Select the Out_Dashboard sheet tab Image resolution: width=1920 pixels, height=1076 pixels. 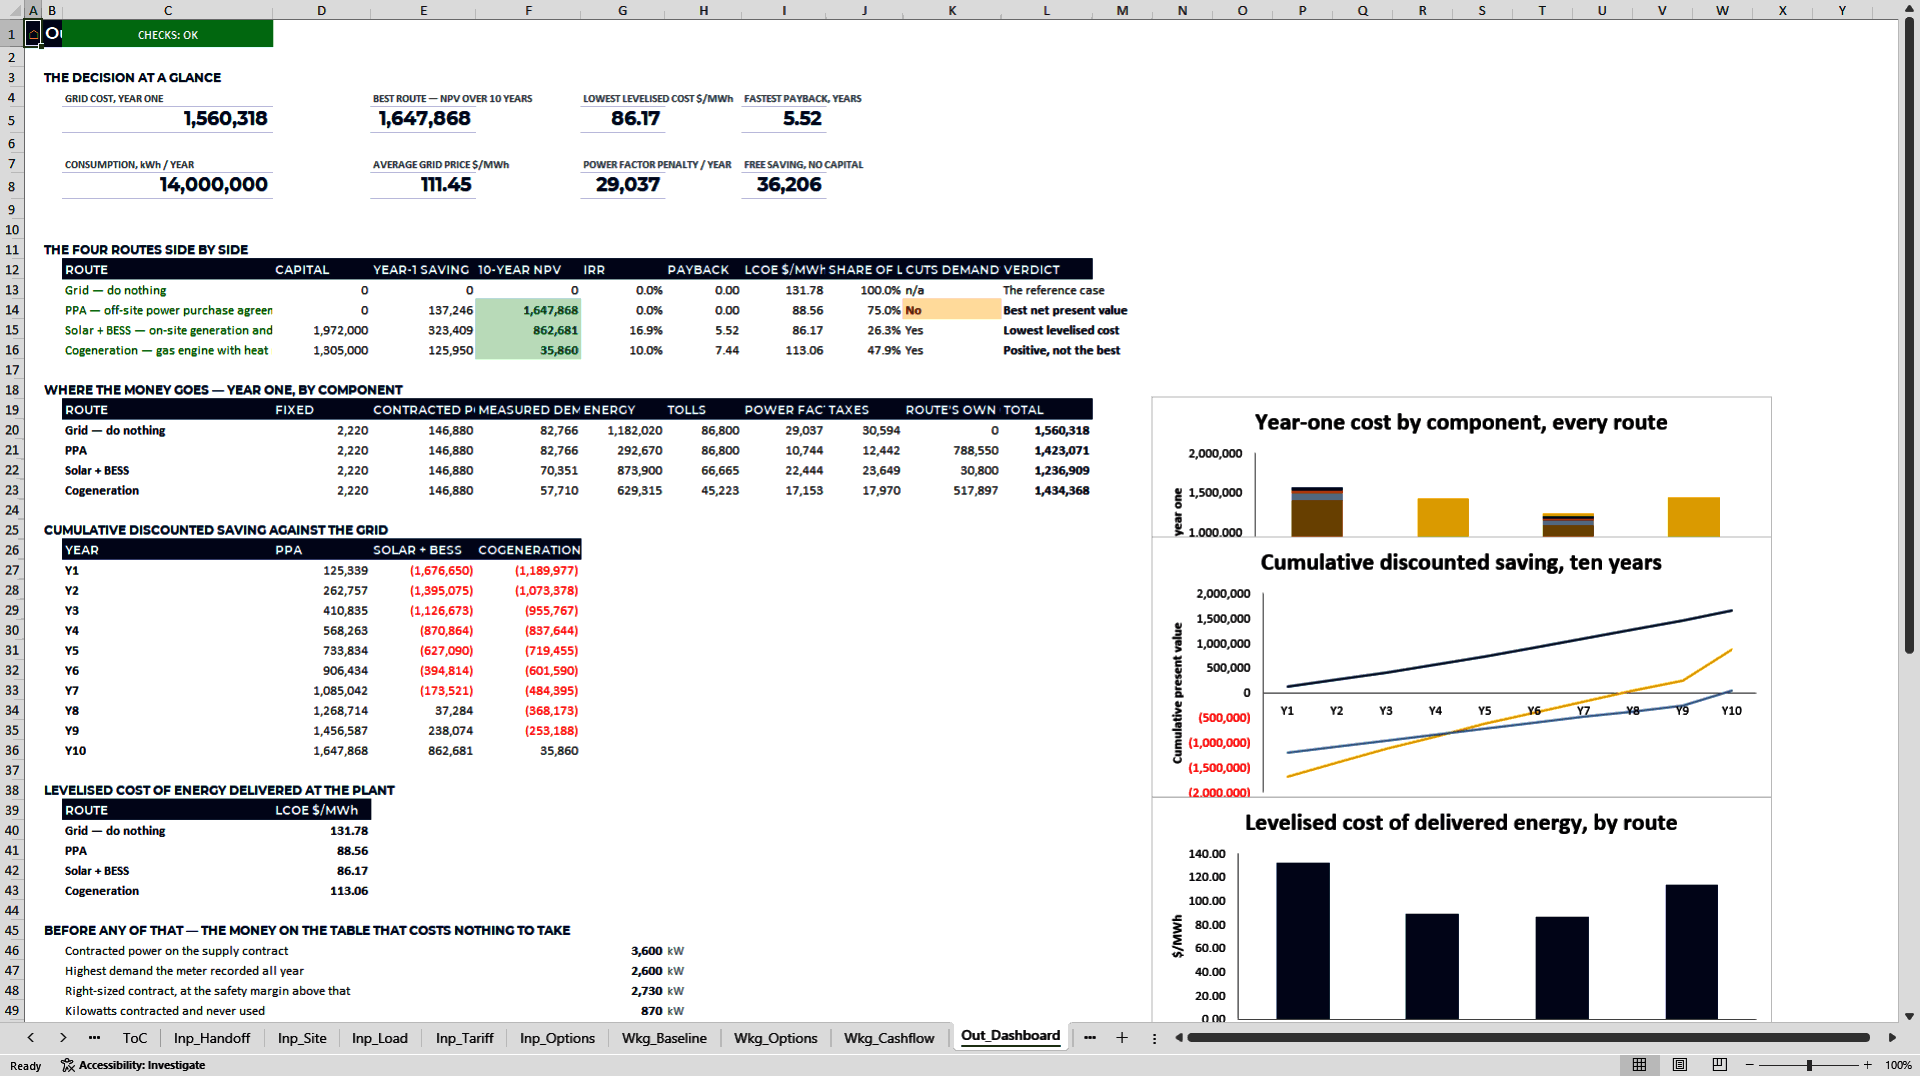point(1010,1036)
